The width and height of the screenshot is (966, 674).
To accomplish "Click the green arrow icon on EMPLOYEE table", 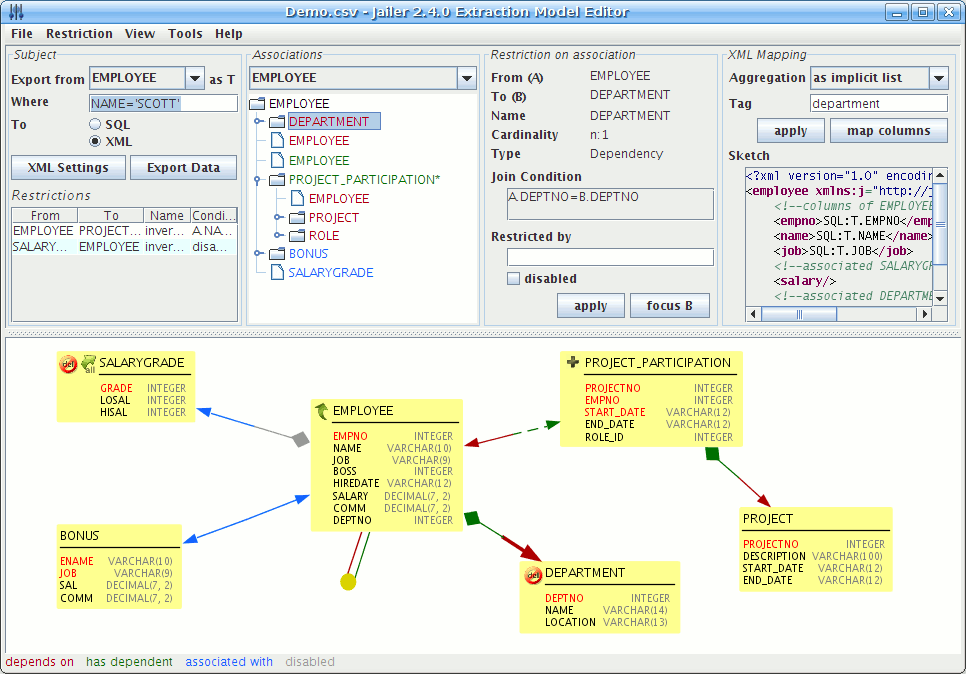I will pyautogui.click(x=322, y=411).
